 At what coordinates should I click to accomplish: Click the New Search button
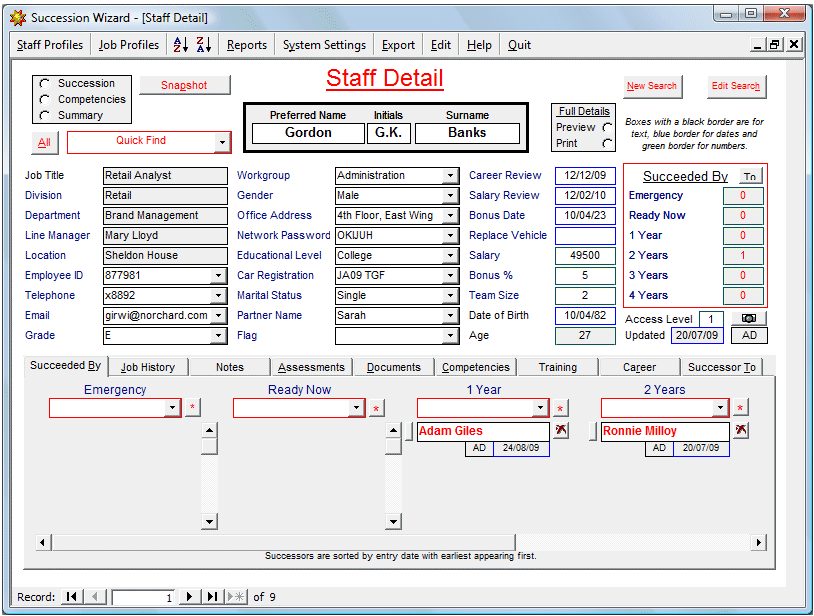[x=652, y=86]
